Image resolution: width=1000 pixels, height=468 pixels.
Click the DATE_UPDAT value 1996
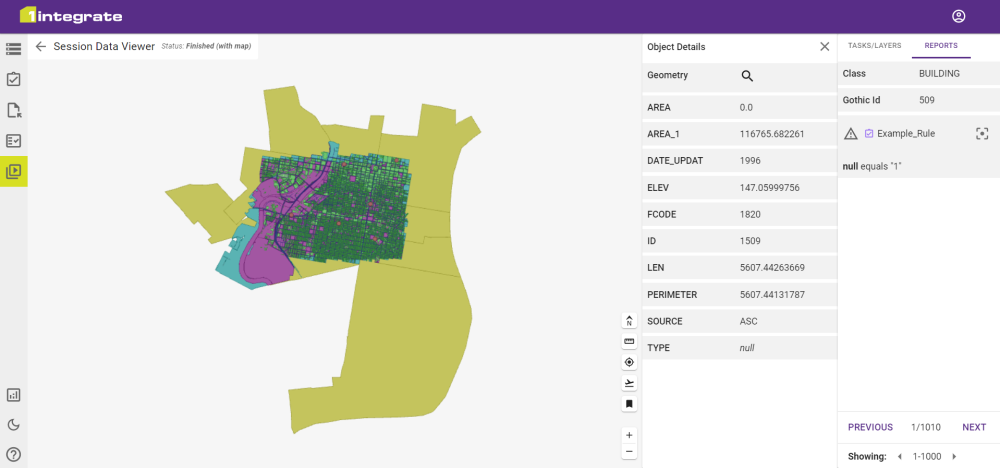point(750,161)
